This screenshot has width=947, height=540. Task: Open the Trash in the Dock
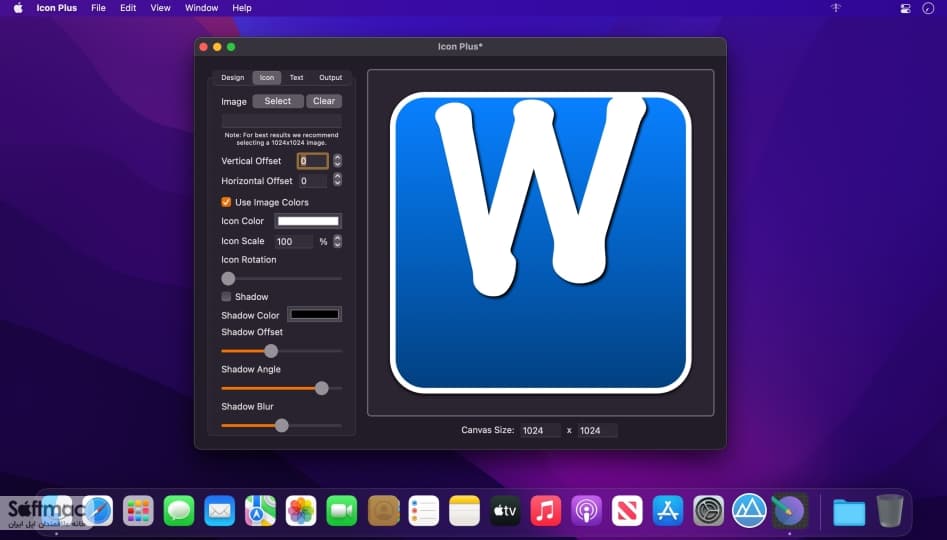[890, 511]
